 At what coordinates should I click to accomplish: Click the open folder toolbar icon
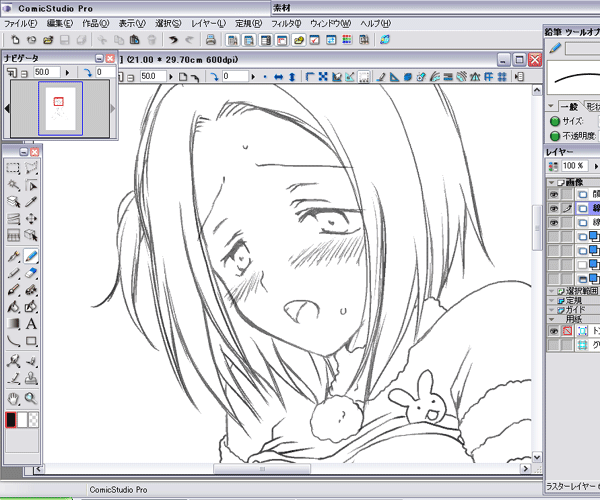pos(48,39)
